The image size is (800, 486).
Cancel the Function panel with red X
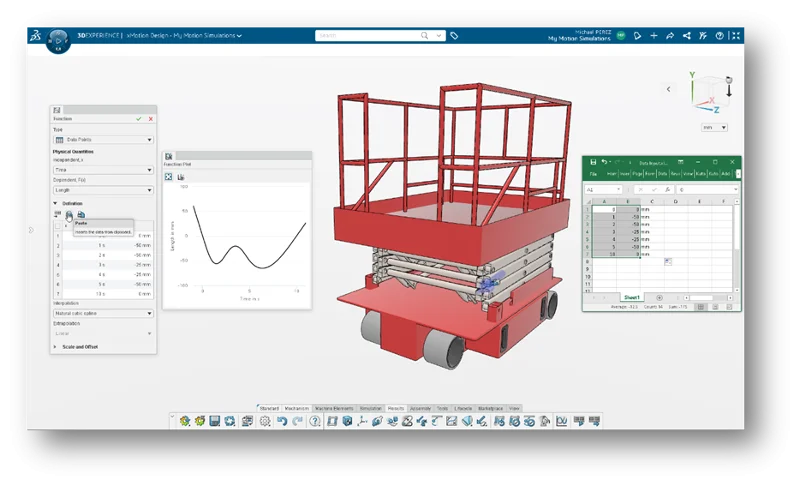point(150,119)
